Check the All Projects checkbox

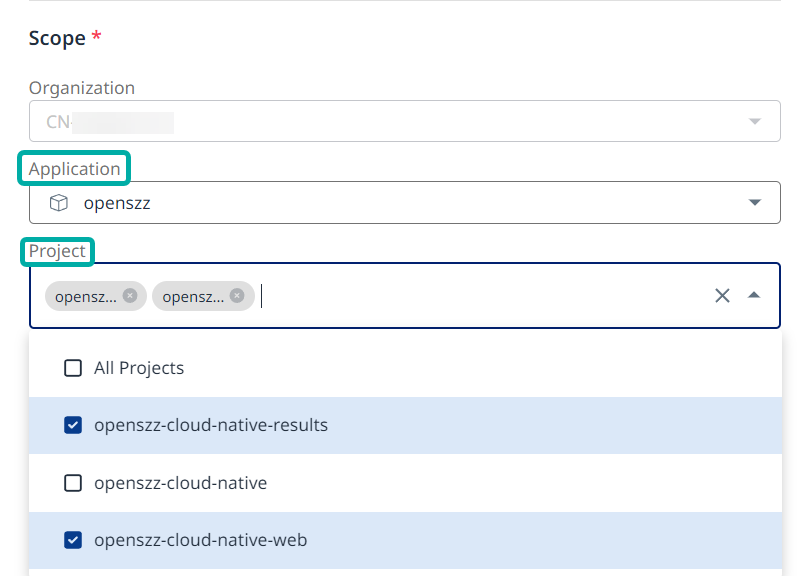click(73, 368)
